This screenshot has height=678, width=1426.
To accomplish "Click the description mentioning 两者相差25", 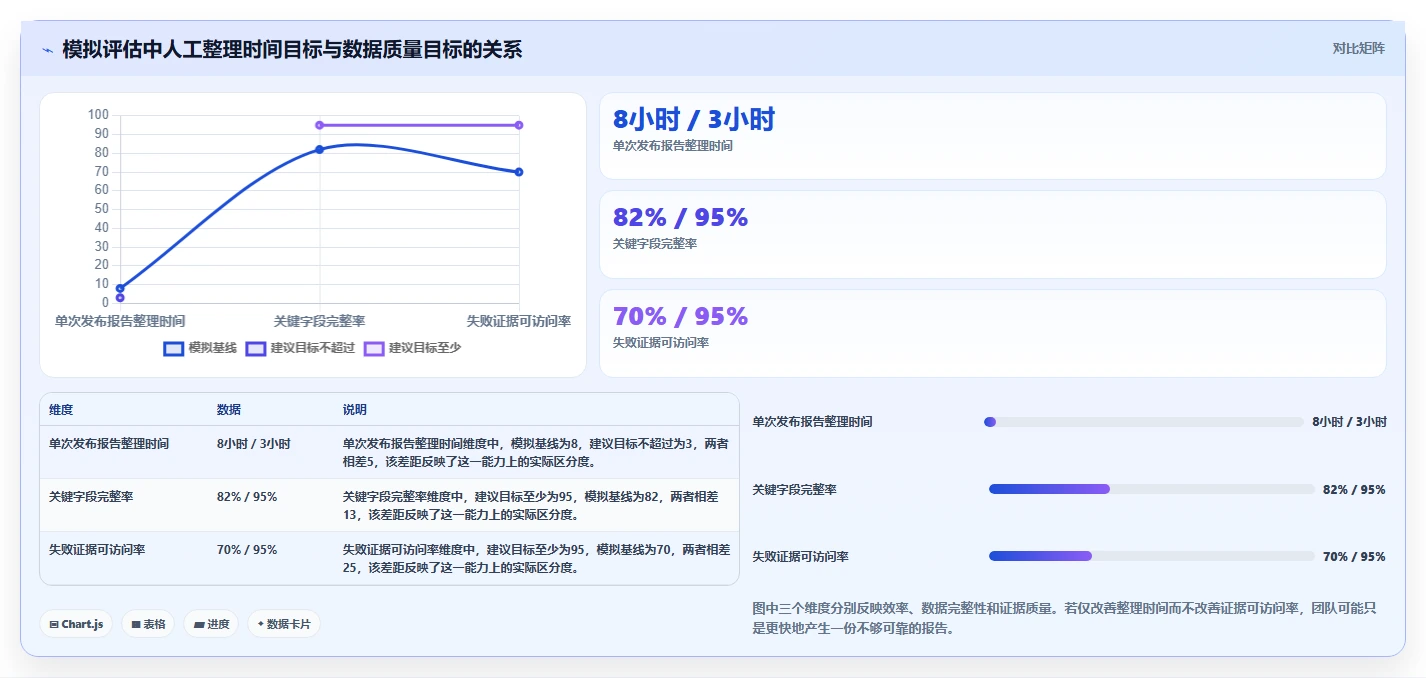I will coord(536,558).
